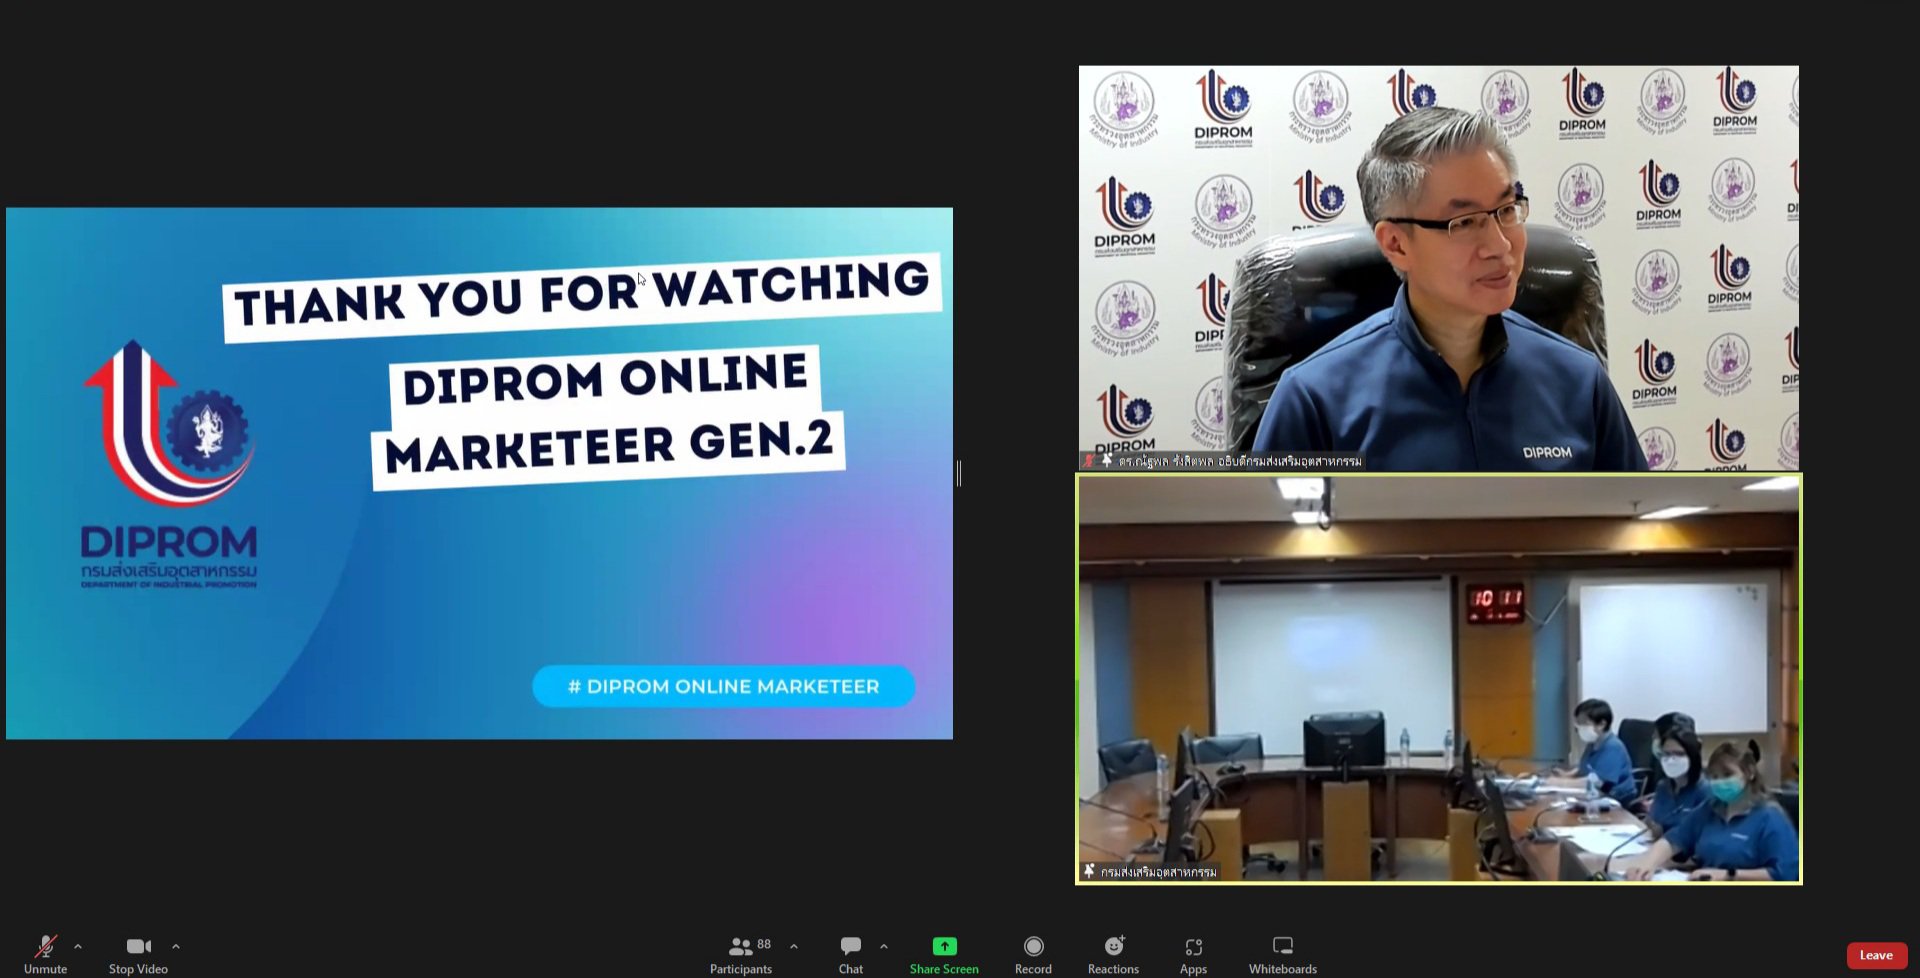The image size is (1920, 978).
Task: Open video options arrow beside Stop Video
Action: [176, 946]
